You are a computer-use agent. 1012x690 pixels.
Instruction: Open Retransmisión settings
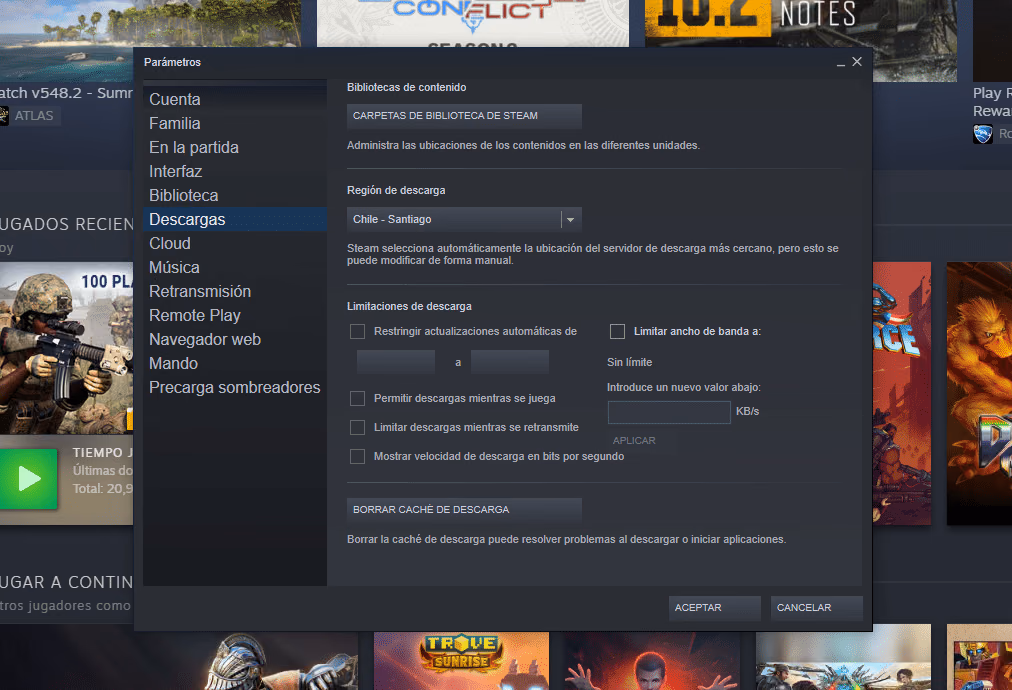coord(200,291)
